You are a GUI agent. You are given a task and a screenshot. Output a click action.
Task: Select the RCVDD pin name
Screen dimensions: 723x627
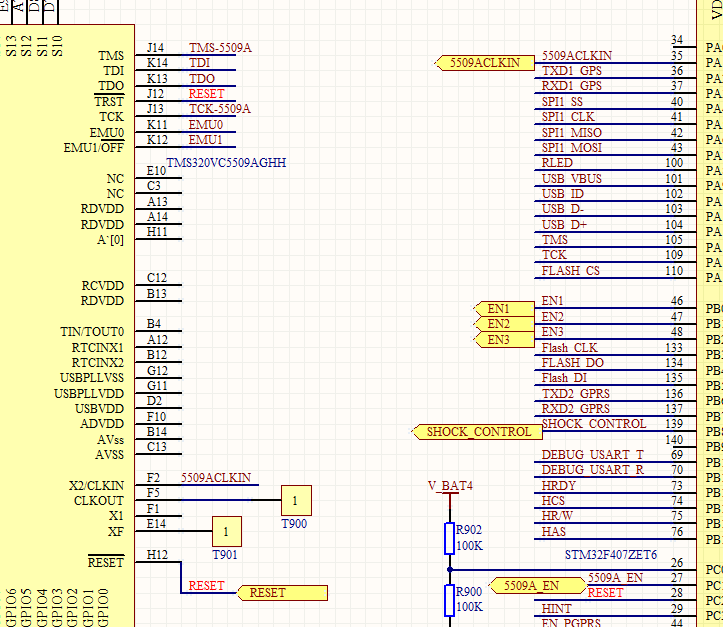103,286
